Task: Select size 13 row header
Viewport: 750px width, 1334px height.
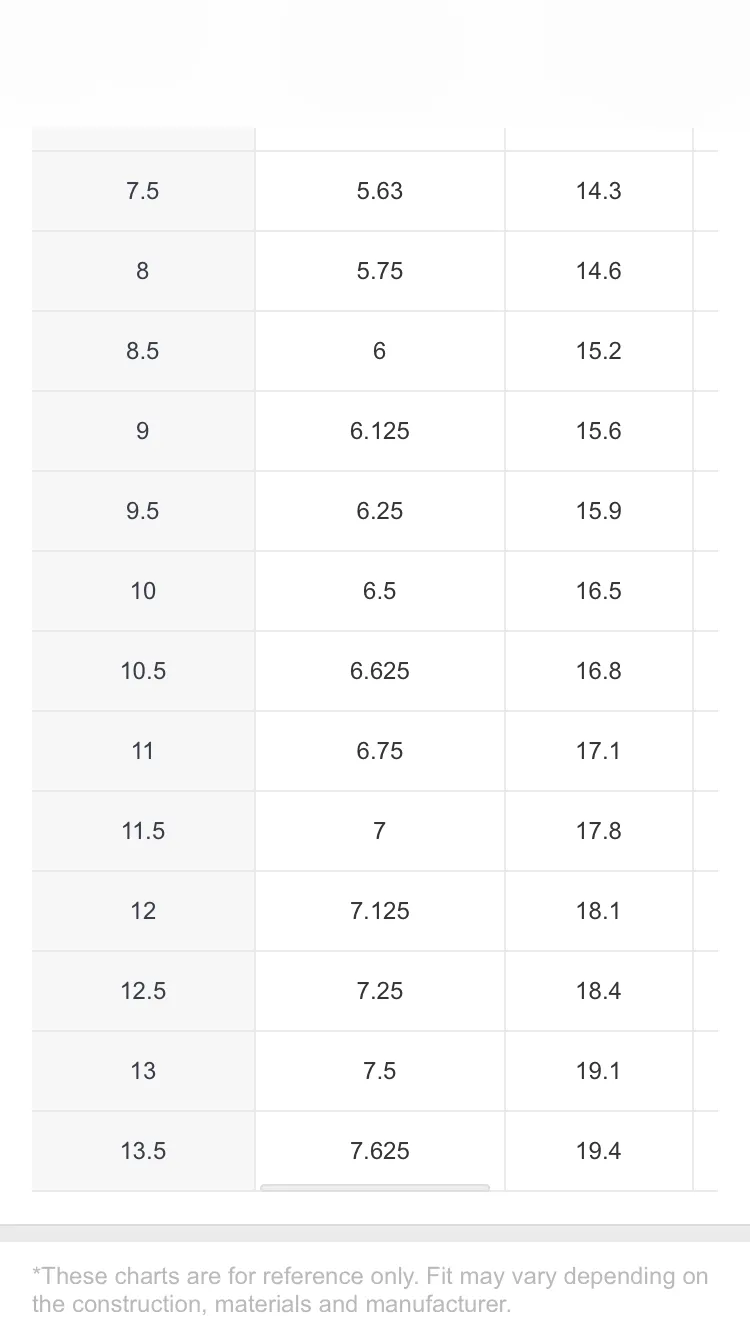Action: (x=143, y=1071)
